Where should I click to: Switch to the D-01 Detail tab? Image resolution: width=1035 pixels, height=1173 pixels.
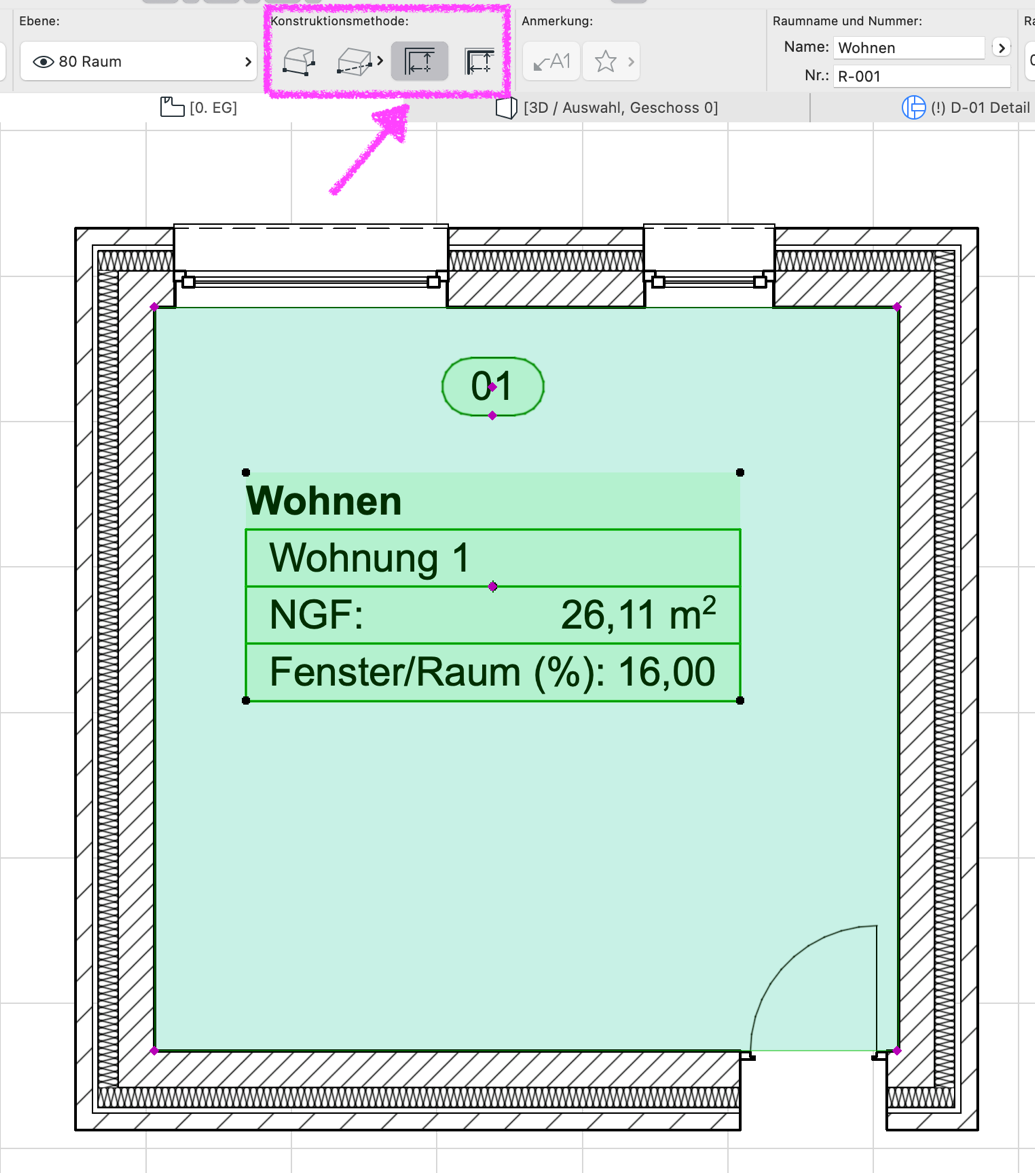click(967, 108)
